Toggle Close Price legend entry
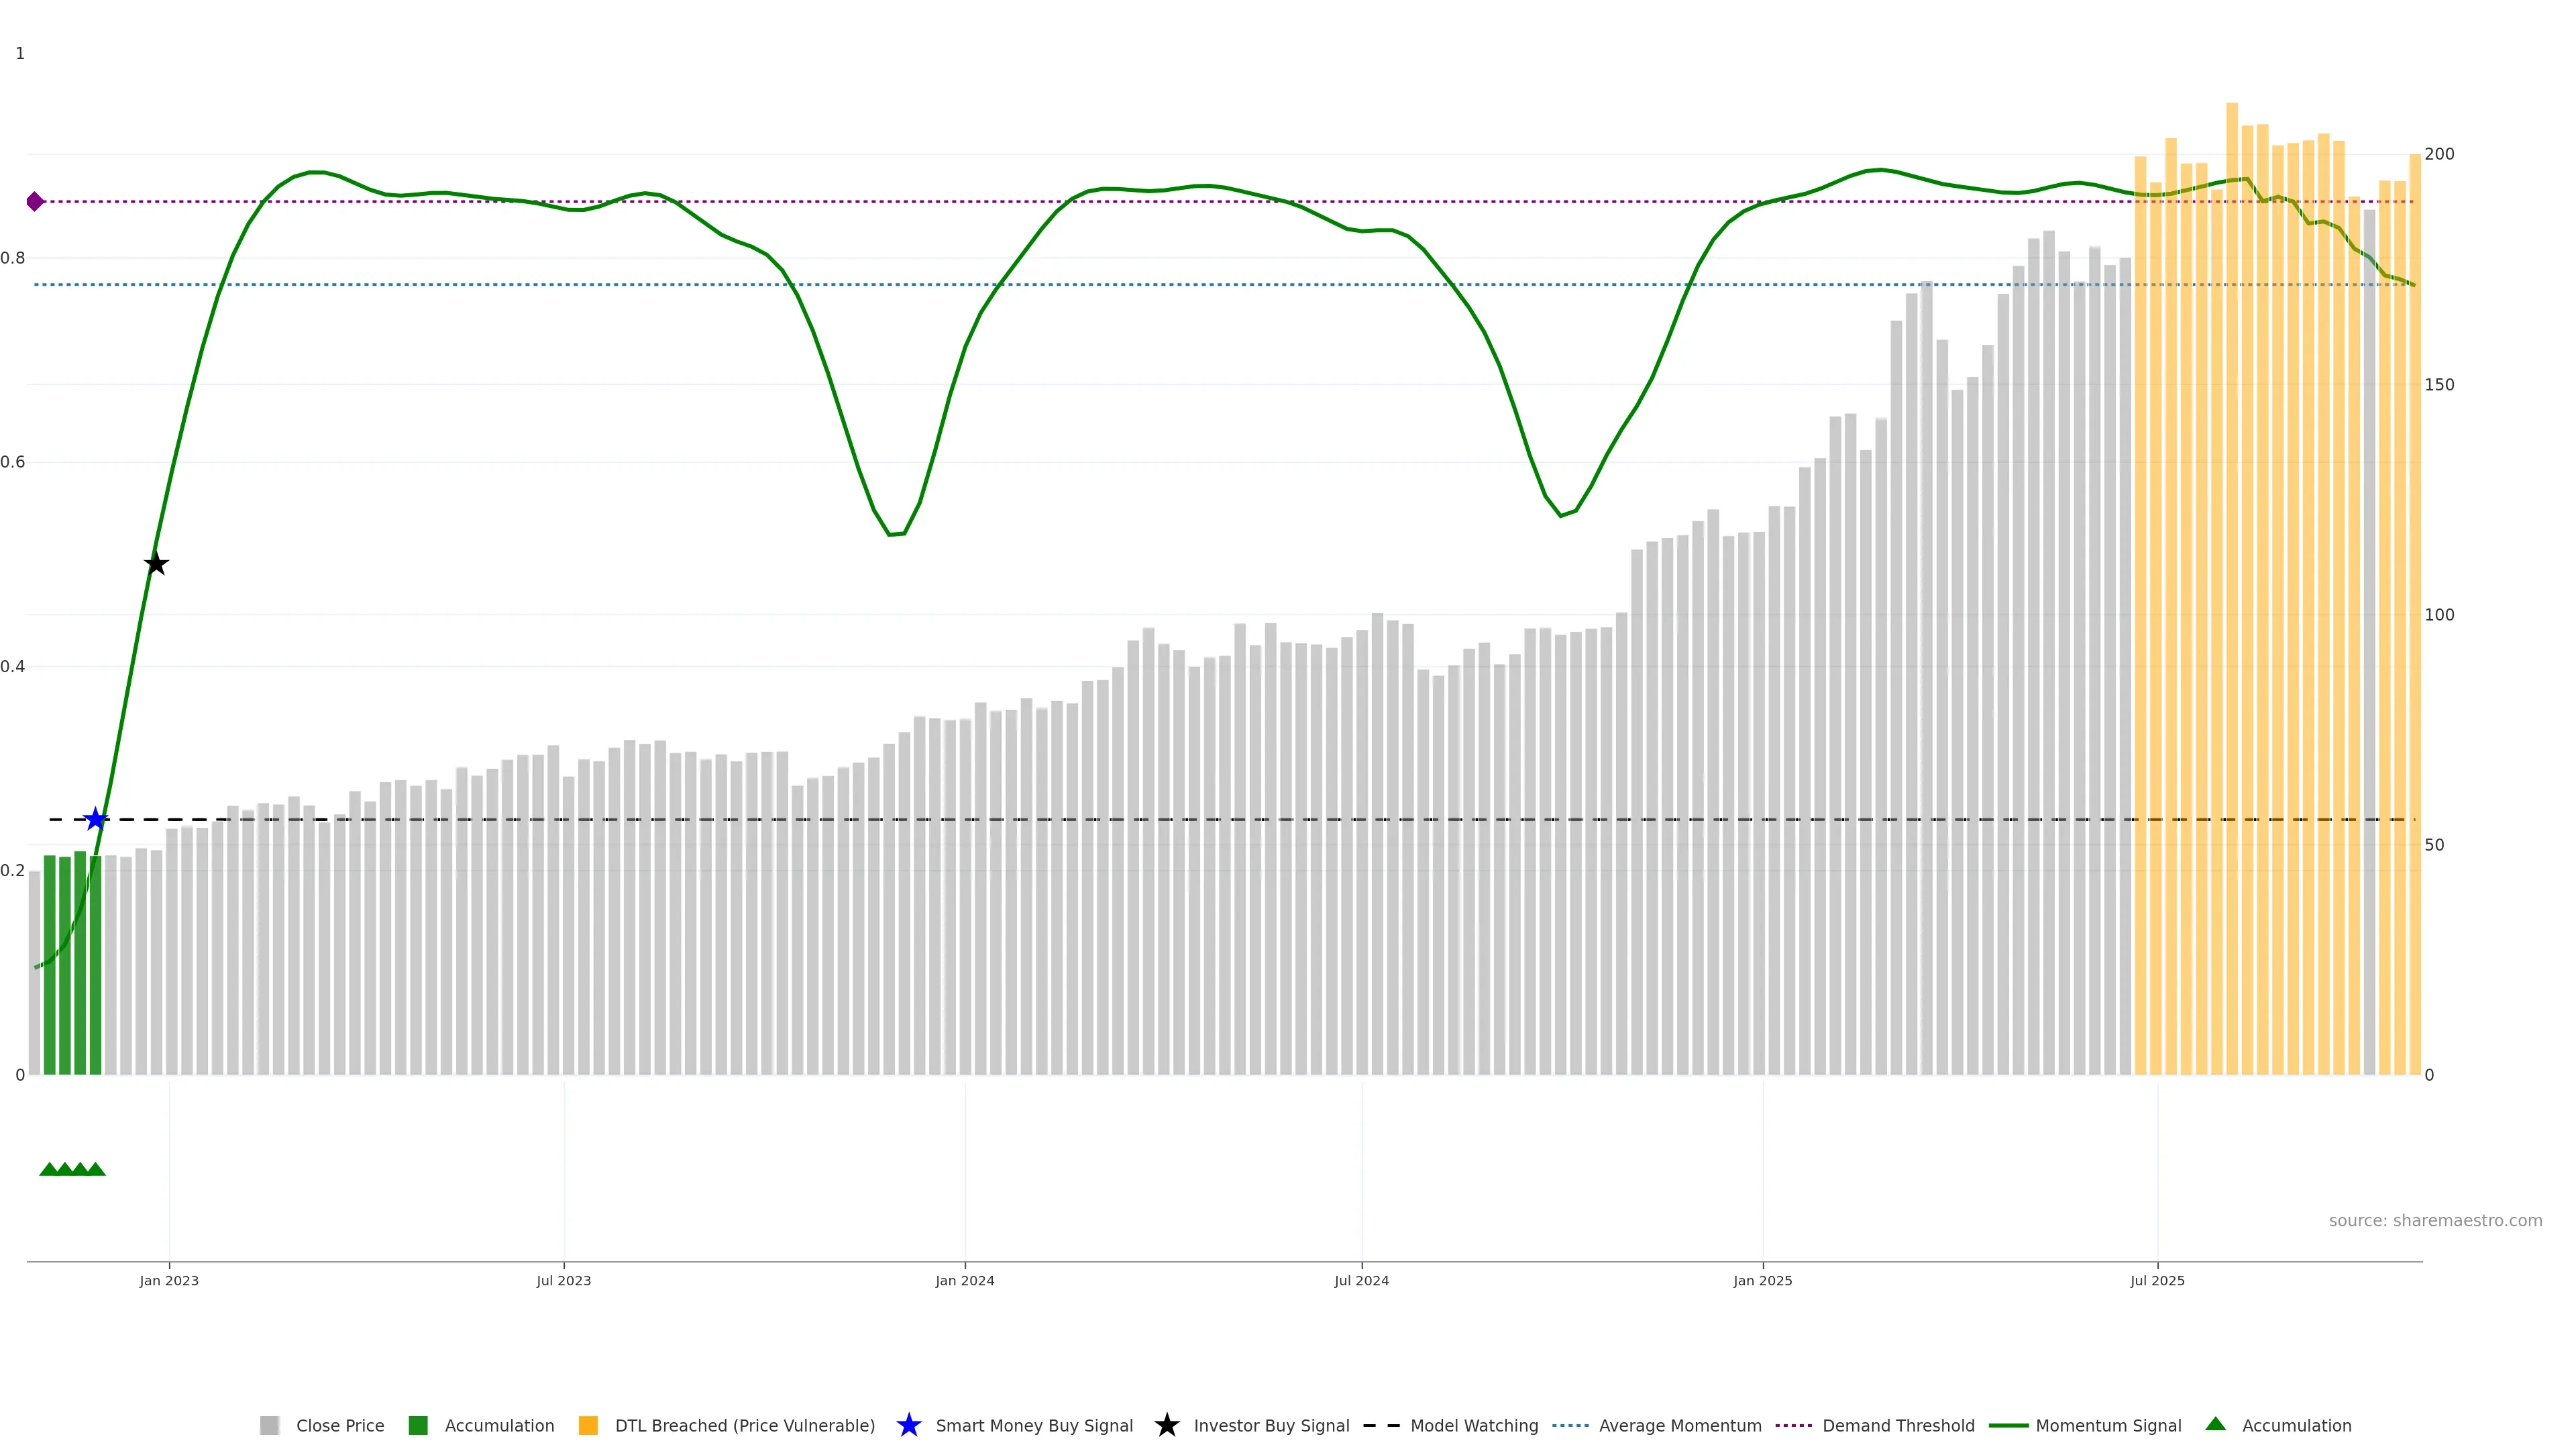 (x=339, y=1425)
